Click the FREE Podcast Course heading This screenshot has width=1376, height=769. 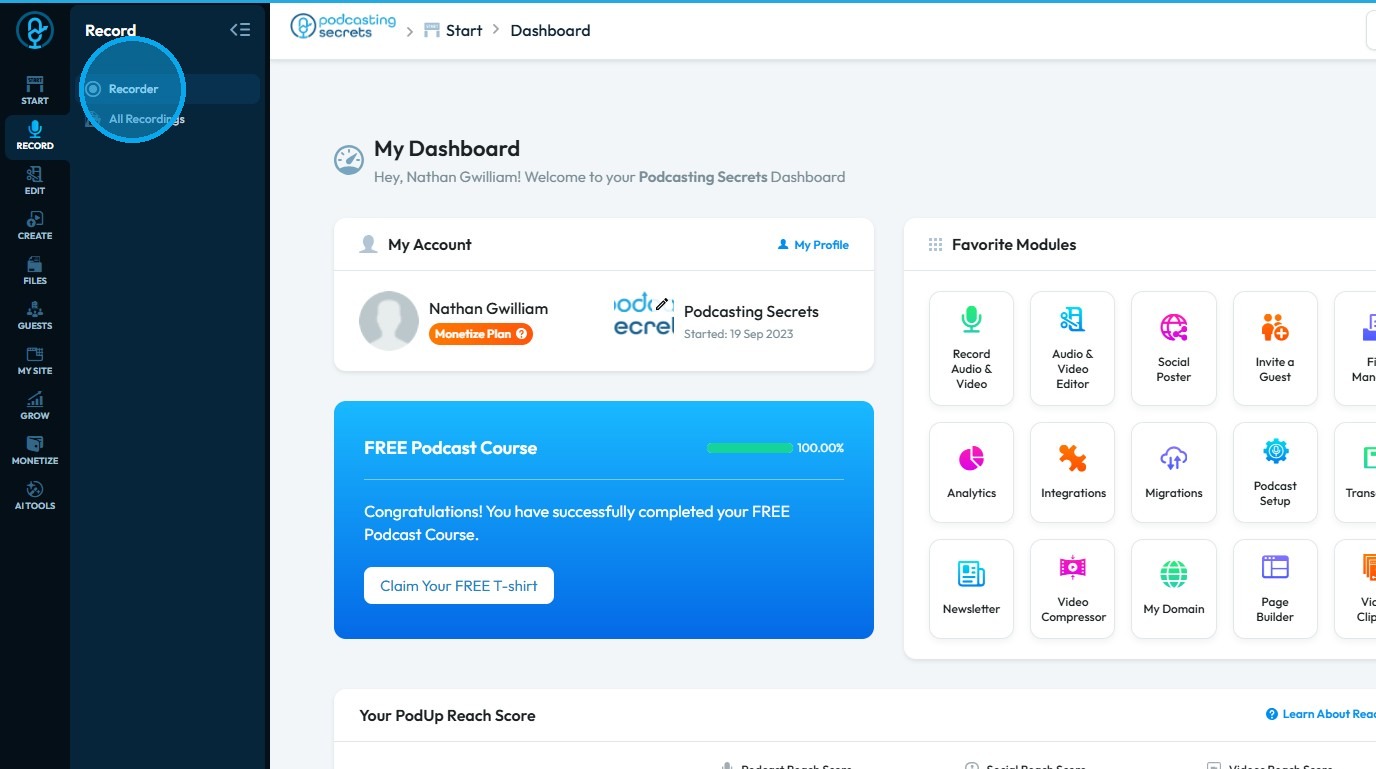pos(450,448)
